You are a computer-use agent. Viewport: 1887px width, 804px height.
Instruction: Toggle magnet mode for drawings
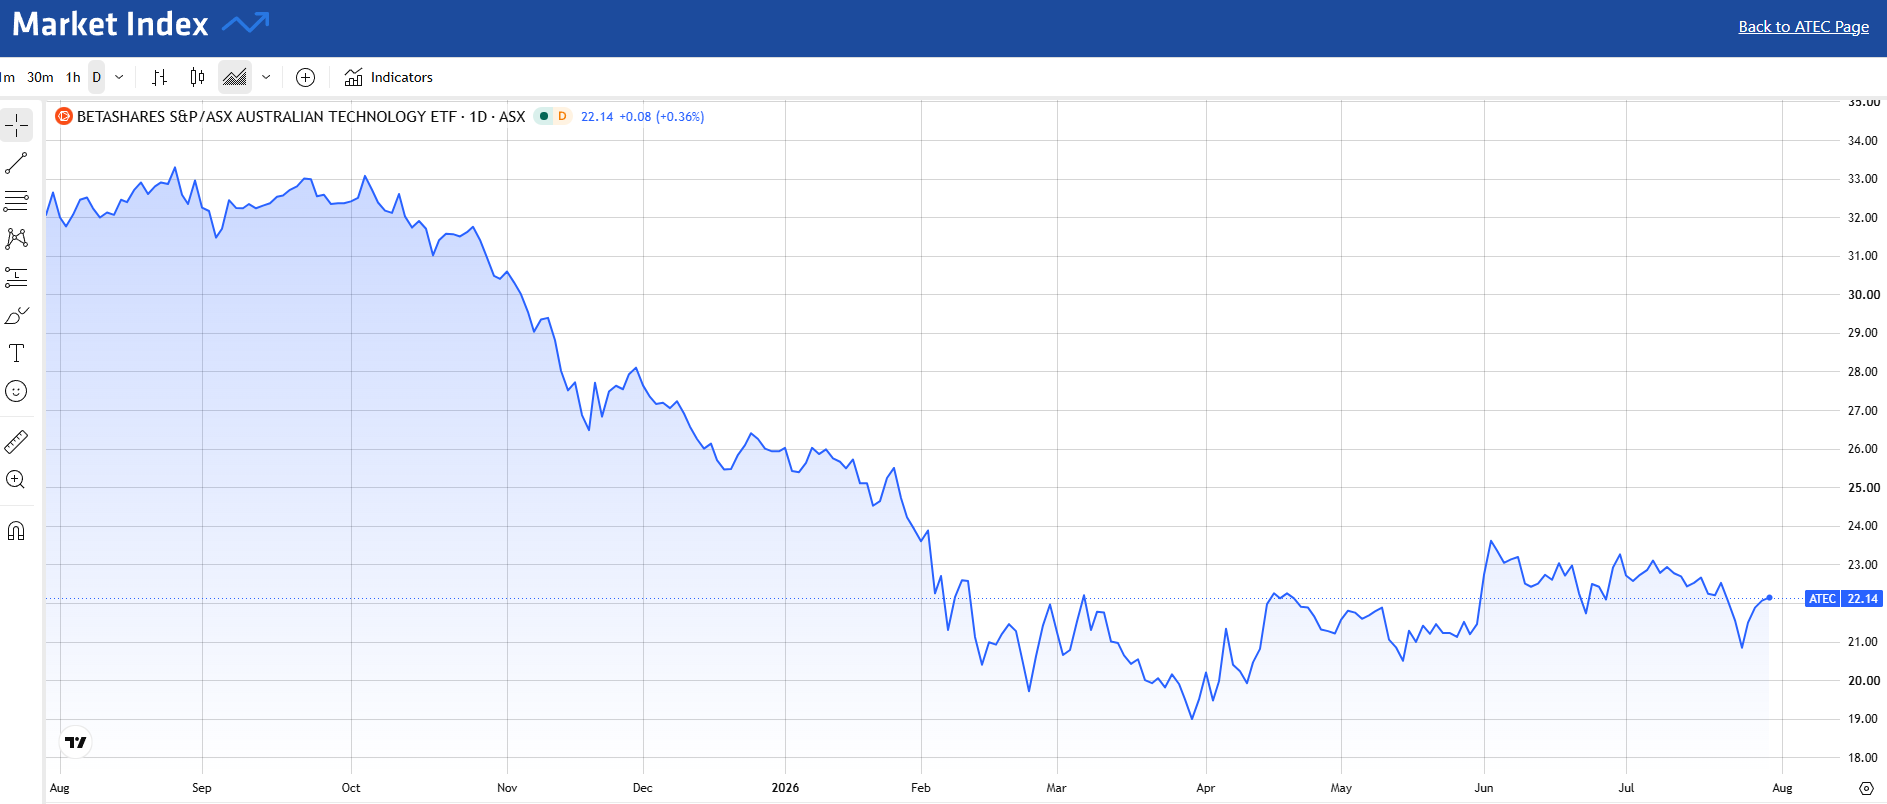17,530
